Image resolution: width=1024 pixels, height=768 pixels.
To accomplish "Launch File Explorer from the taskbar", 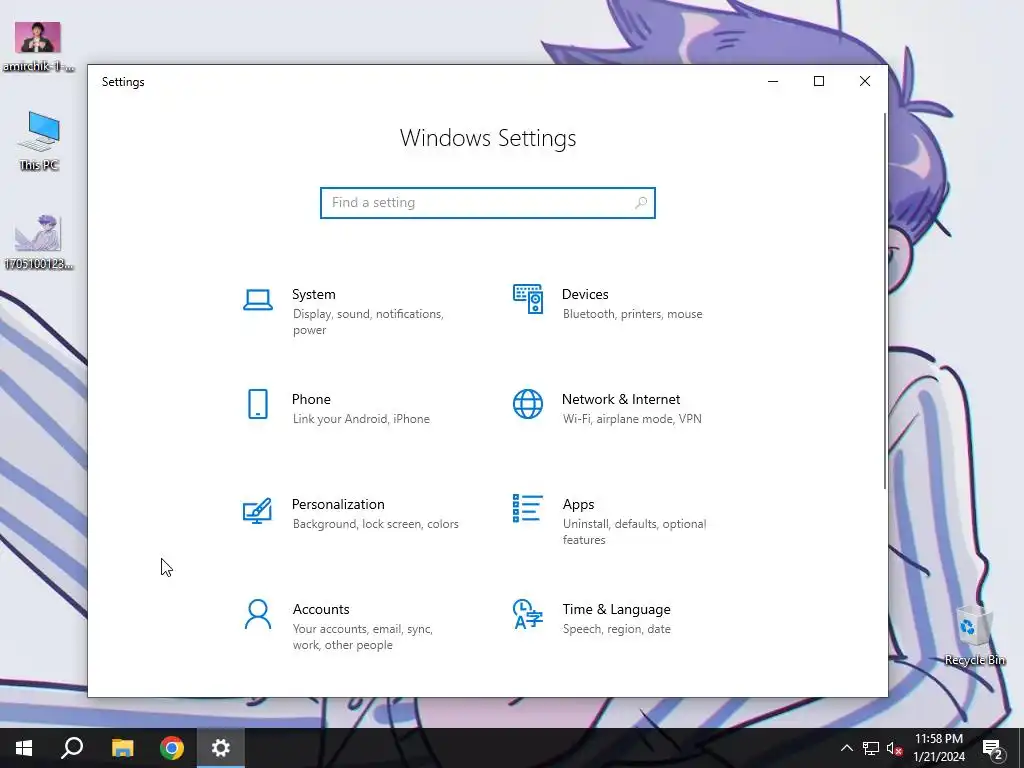I will (122, 748).
